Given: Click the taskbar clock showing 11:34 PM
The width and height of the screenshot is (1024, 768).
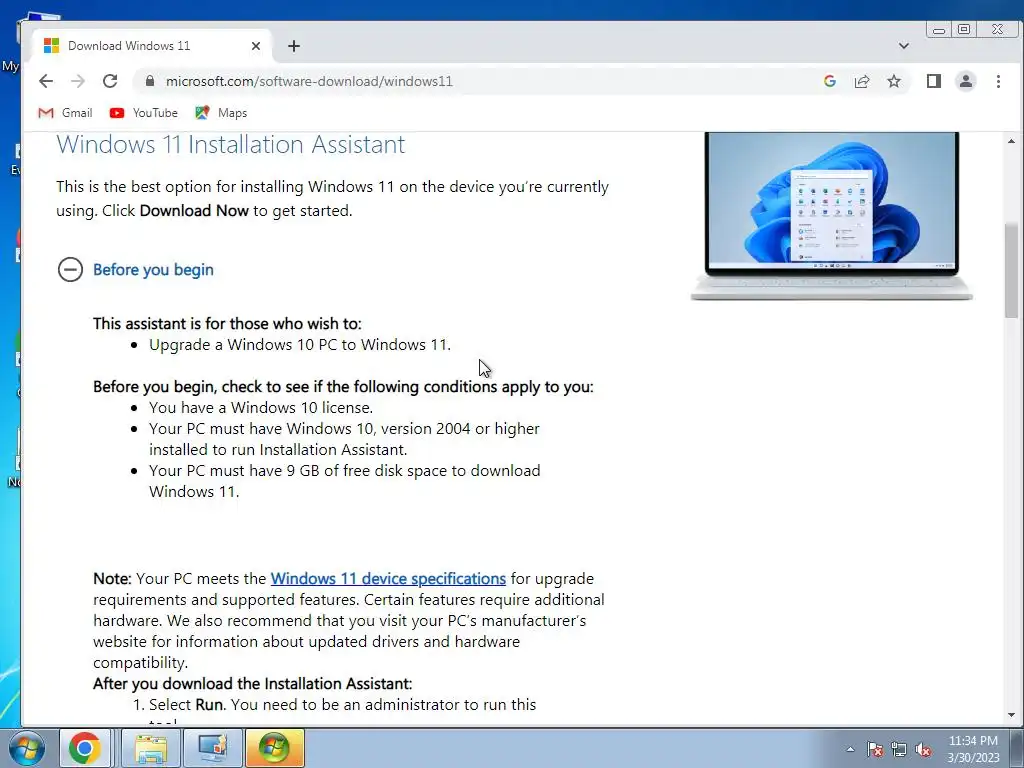Looking at the screenshot, I should [973, 749].
